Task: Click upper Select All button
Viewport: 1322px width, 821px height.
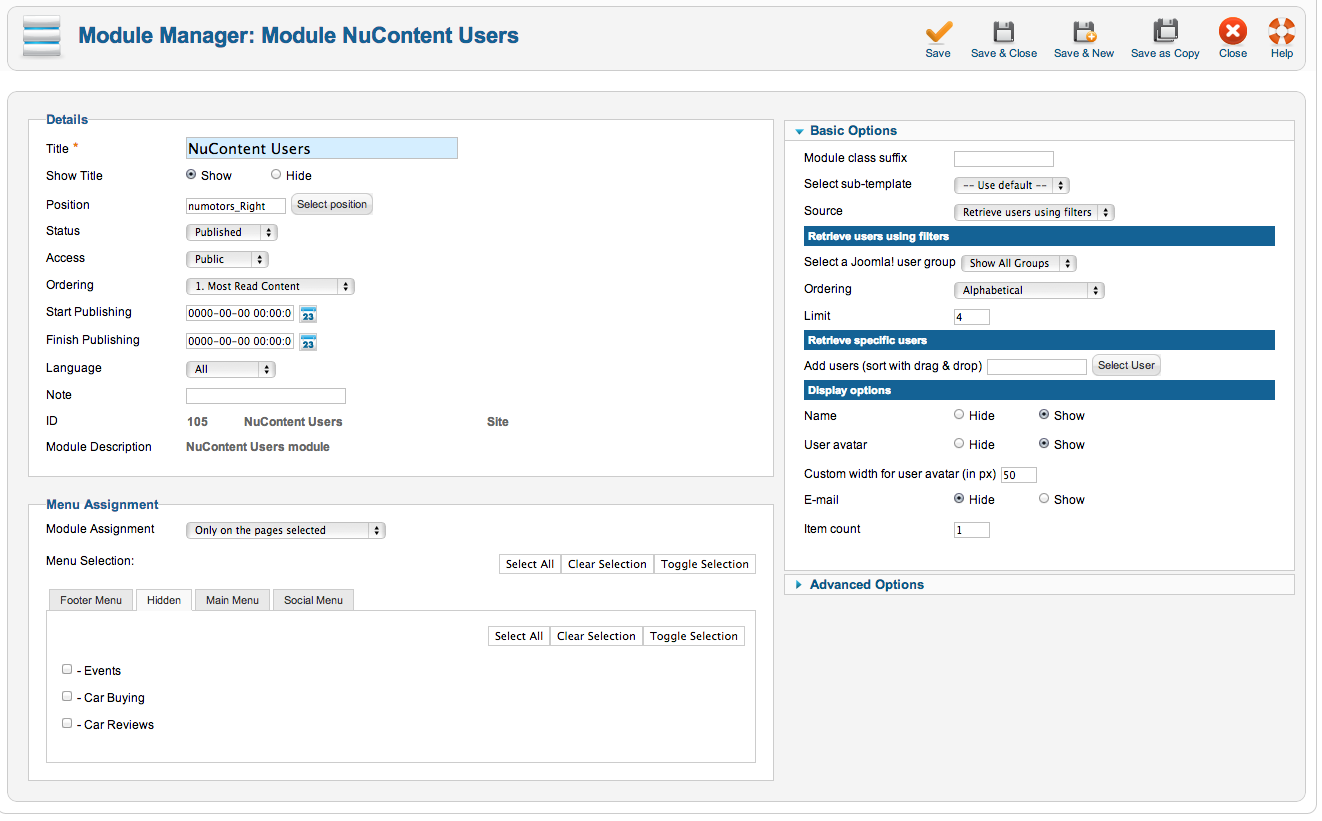Action: coord(530,564)
